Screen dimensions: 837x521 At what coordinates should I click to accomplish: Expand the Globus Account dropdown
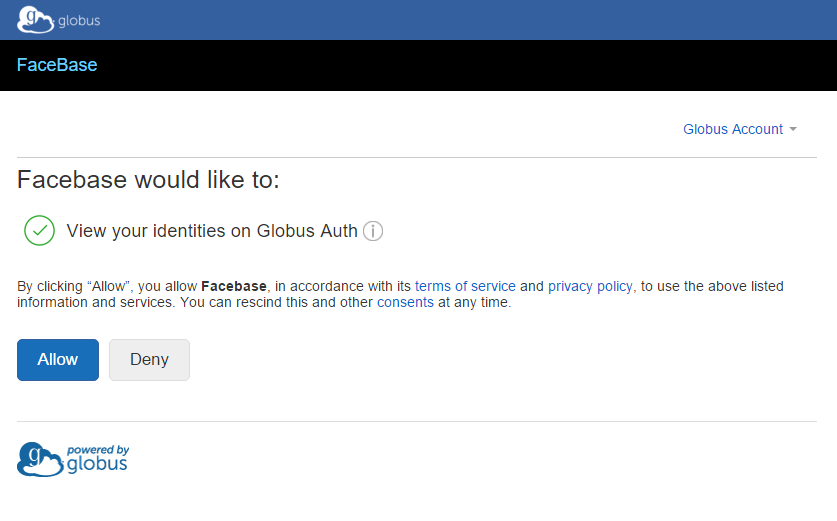point(740,129)
